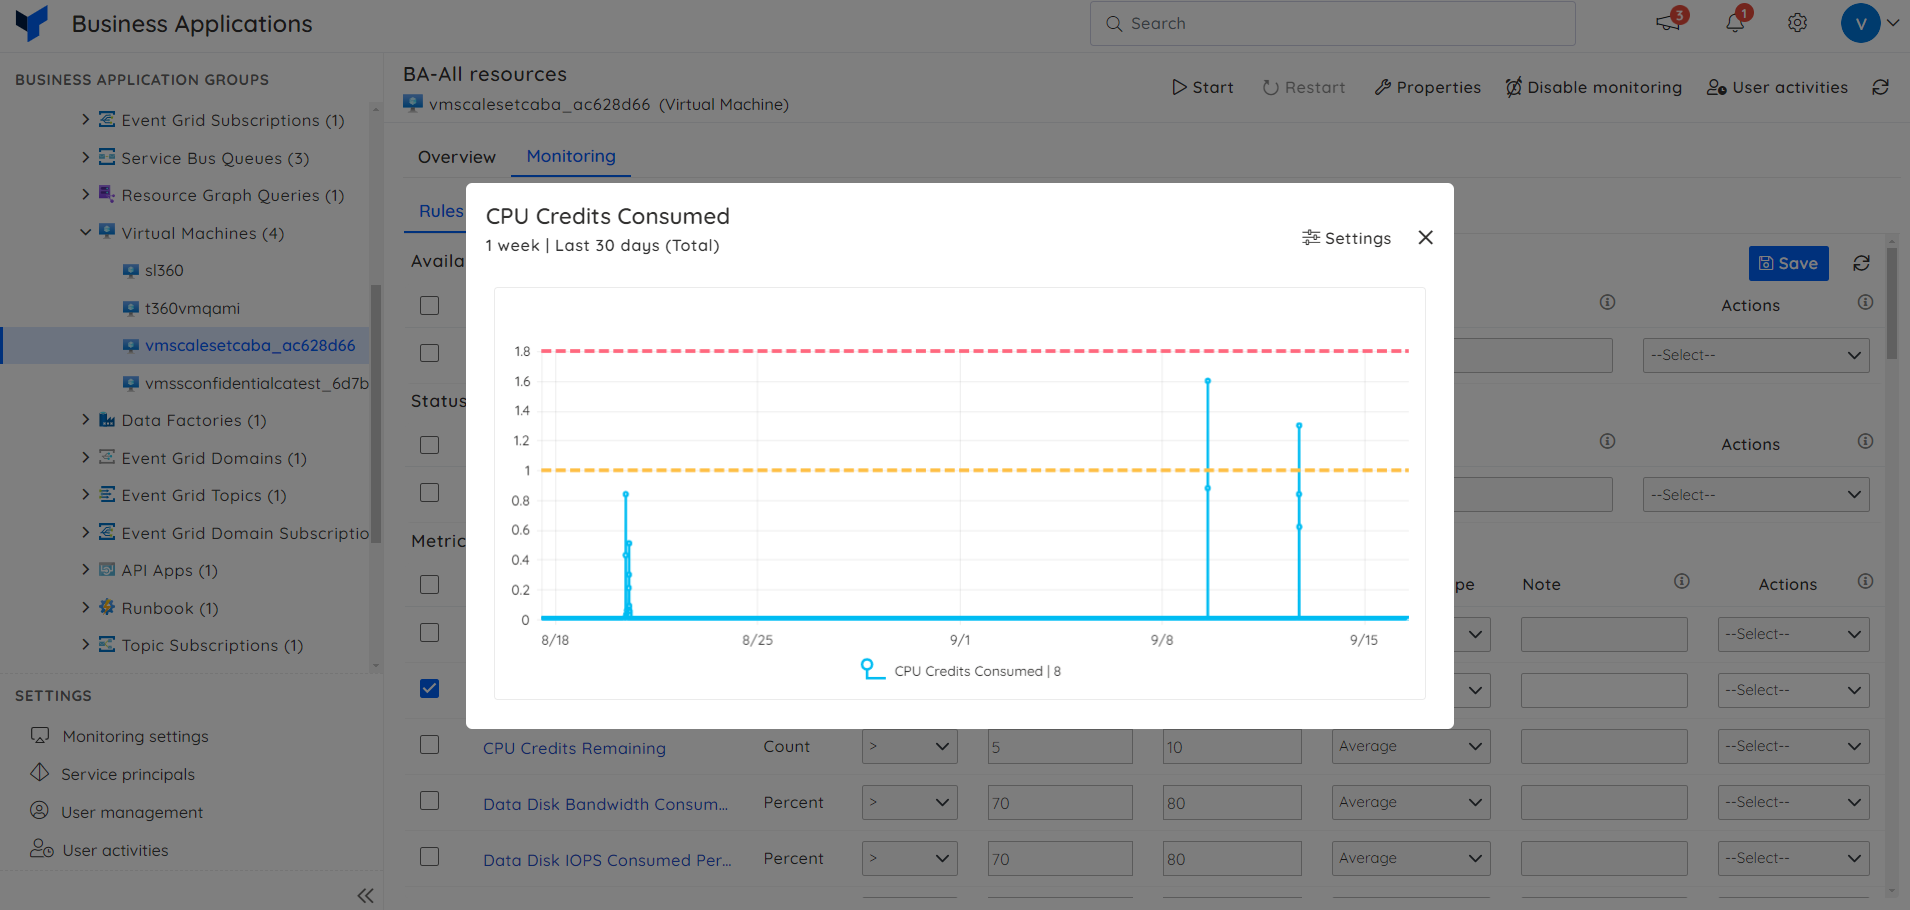This screenshot has height=910, width=1910.
Task: Open Data Disk IOPS Actions select dropdown
Action: [x=1794, y=858]
